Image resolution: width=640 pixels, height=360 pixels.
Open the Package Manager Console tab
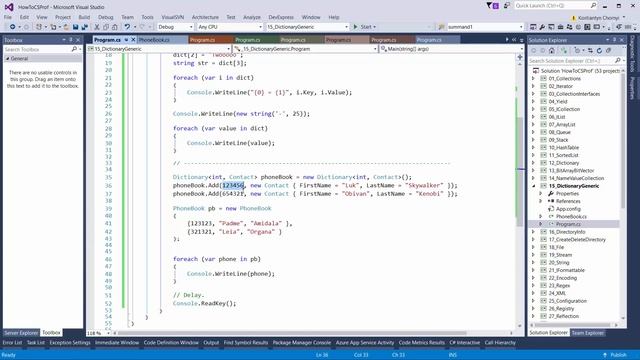pos(302,343)
